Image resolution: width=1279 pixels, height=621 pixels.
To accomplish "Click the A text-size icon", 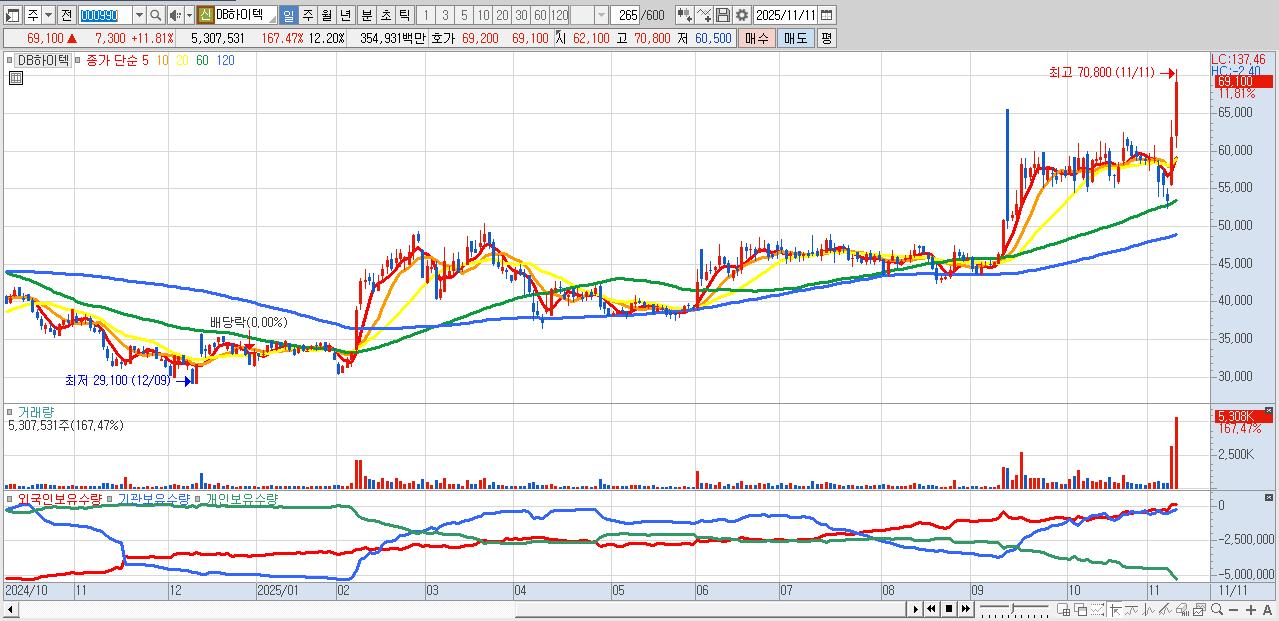I will coord(1268,610).
